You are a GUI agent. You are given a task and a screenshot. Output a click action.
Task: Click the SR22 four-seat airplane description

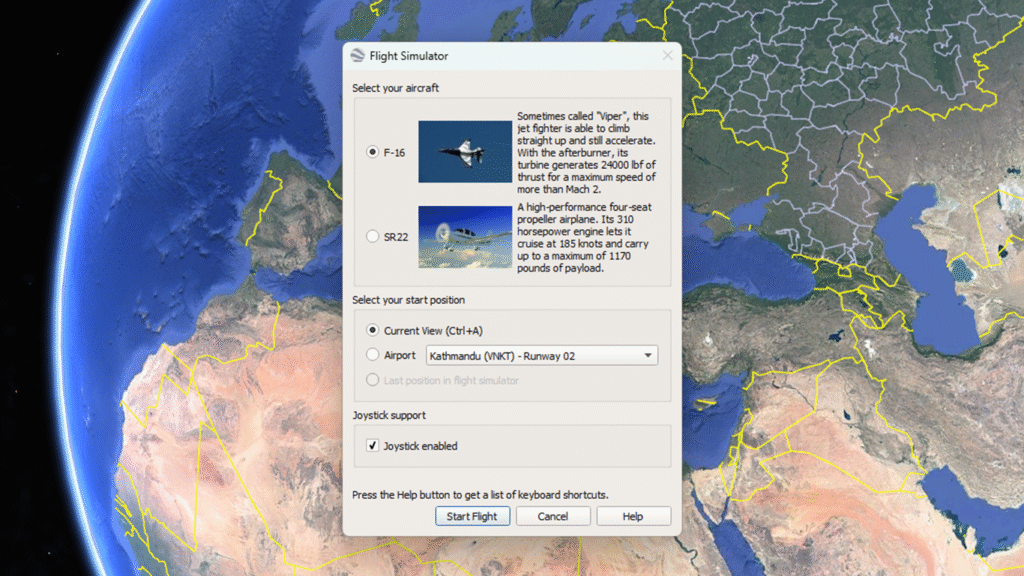tap(586, 237)
